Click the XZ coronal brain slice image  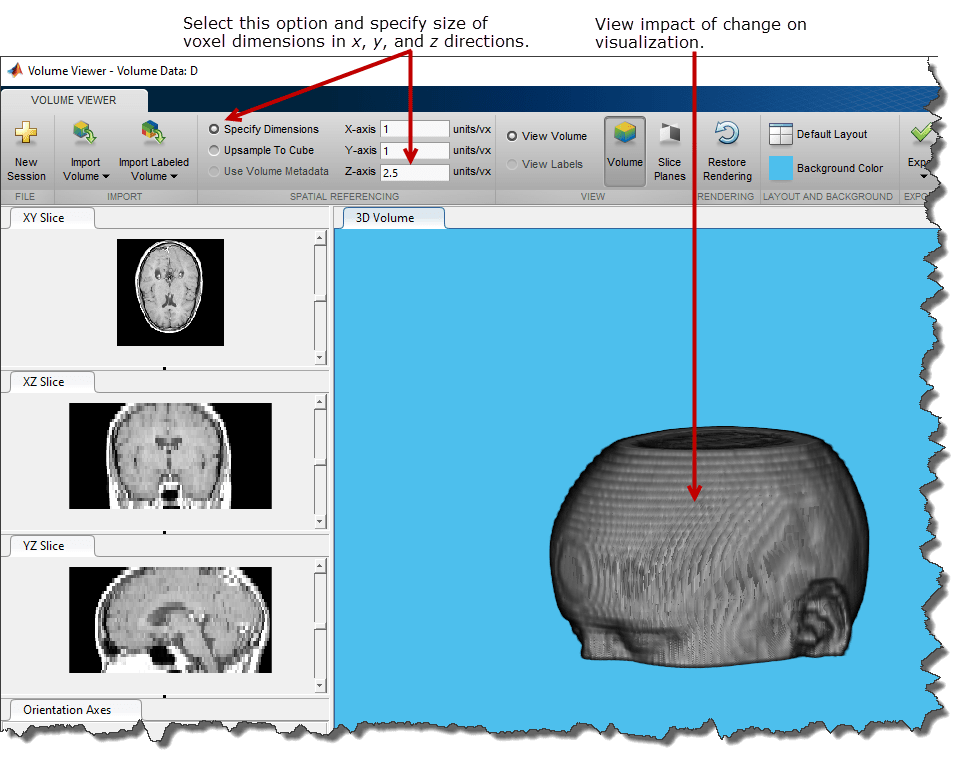point(170,456)
